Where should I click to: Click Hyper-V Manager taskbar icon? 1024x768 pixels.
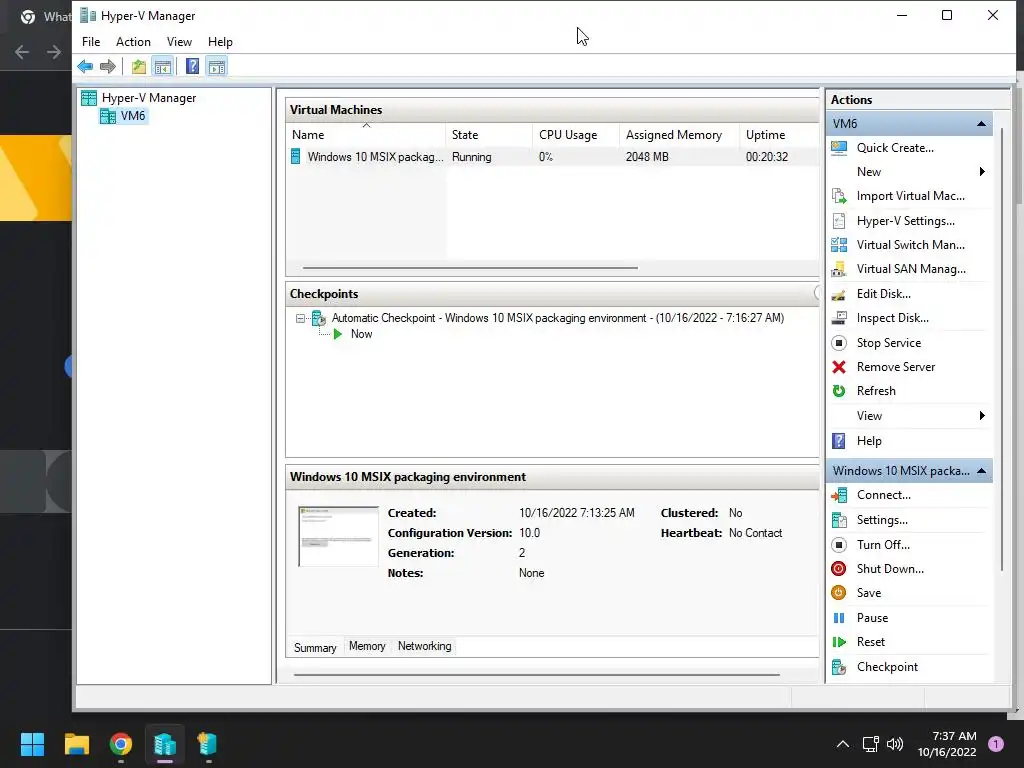click(165, 744)
